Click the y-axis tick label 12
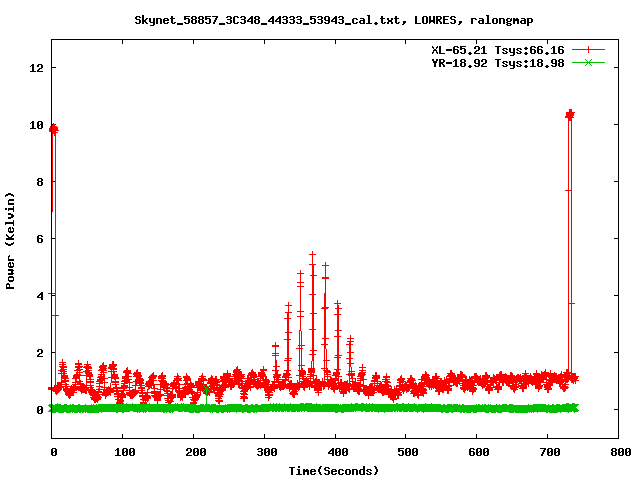Viewport: 640px width, 480px height. [36, 68]
